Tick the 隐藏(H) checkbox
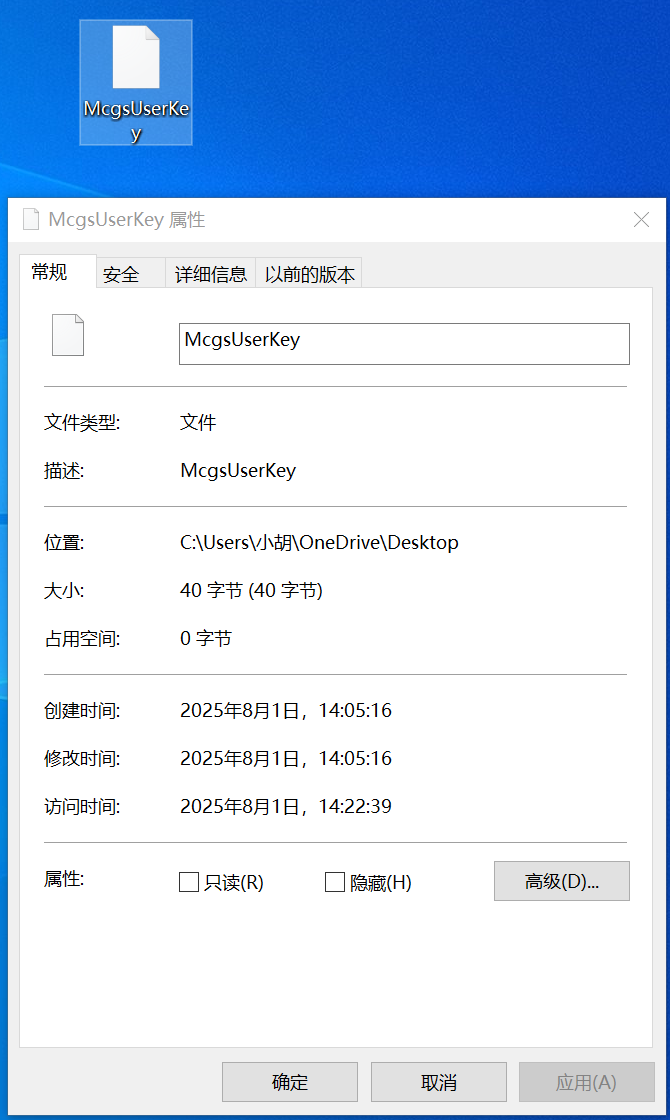 (x=335, y=882)
